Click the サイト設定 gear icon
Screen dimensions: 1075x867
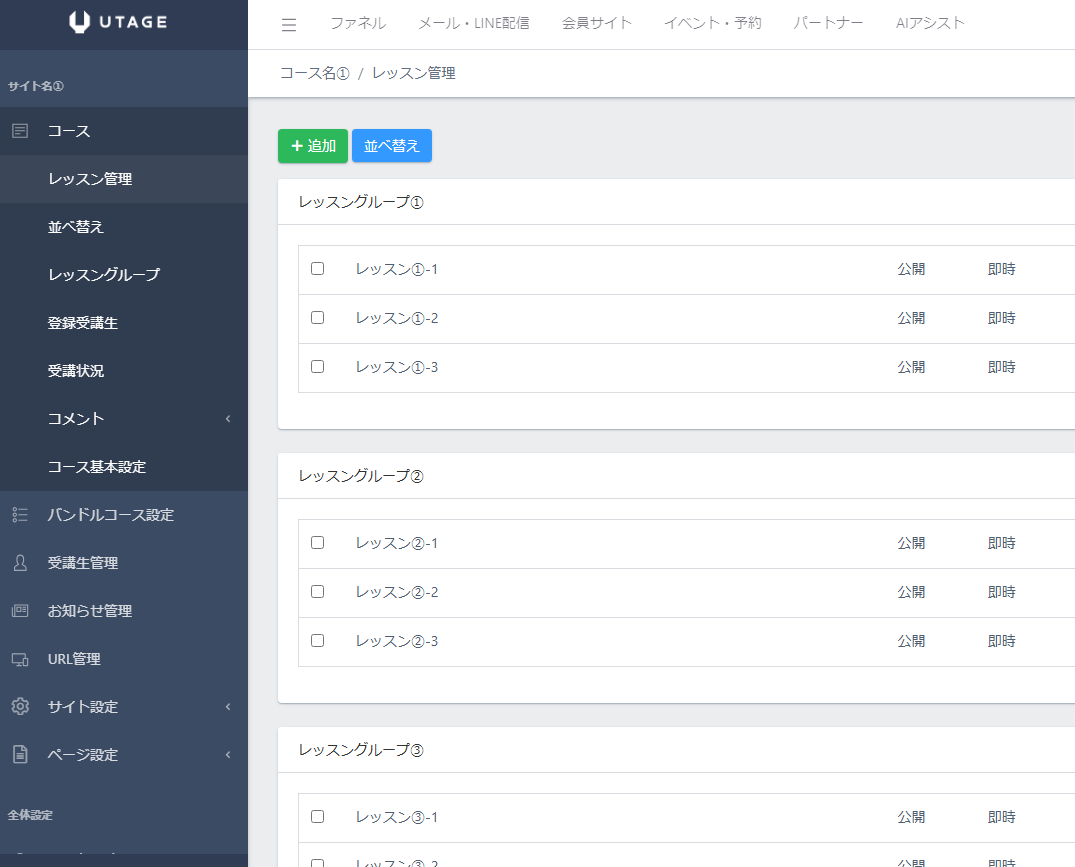(20, 707)
